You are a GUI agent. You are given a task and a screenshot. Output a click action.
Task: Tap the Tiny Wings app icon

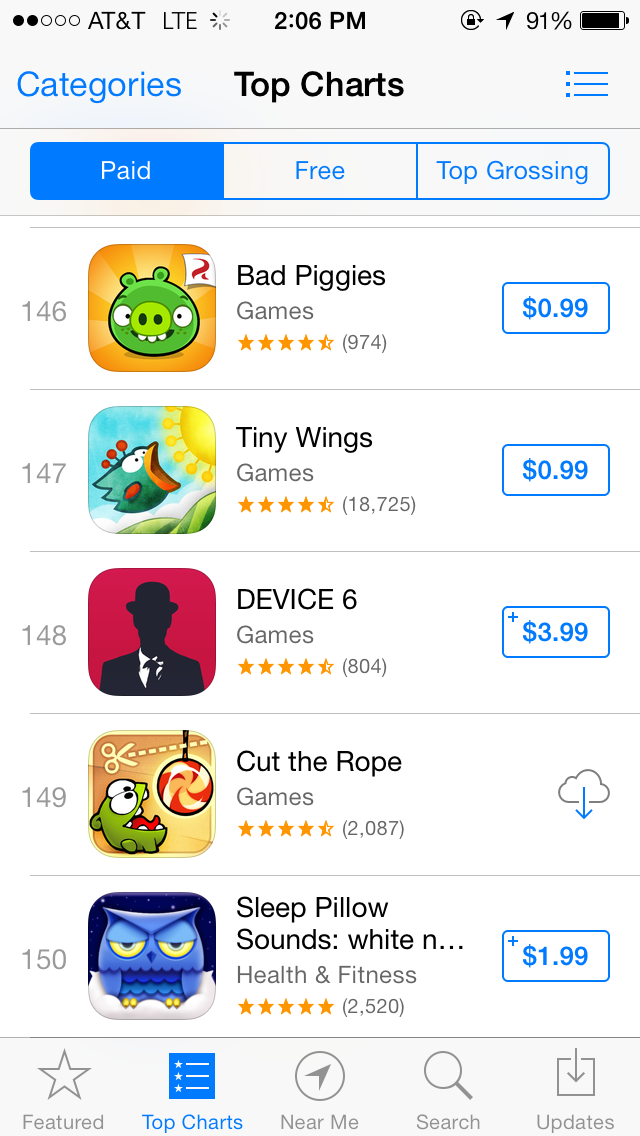[x=152, y=470]
